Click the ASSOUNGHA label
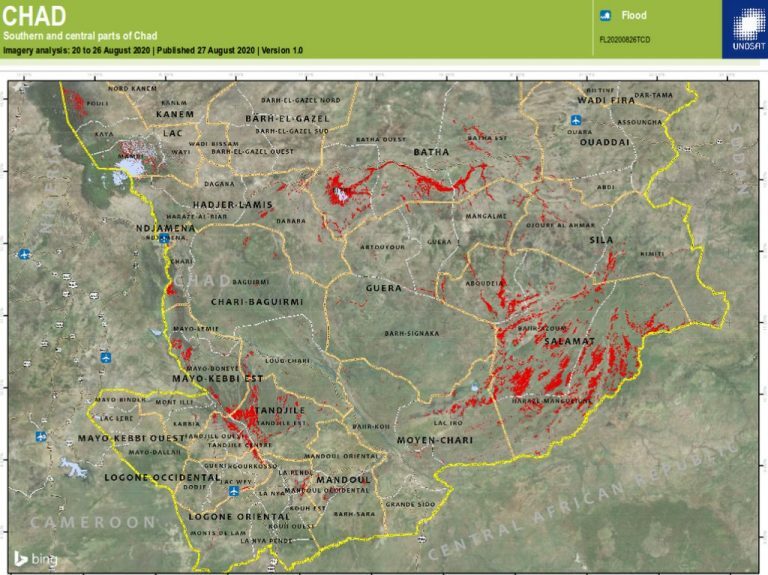 click(x=639, y=122)
